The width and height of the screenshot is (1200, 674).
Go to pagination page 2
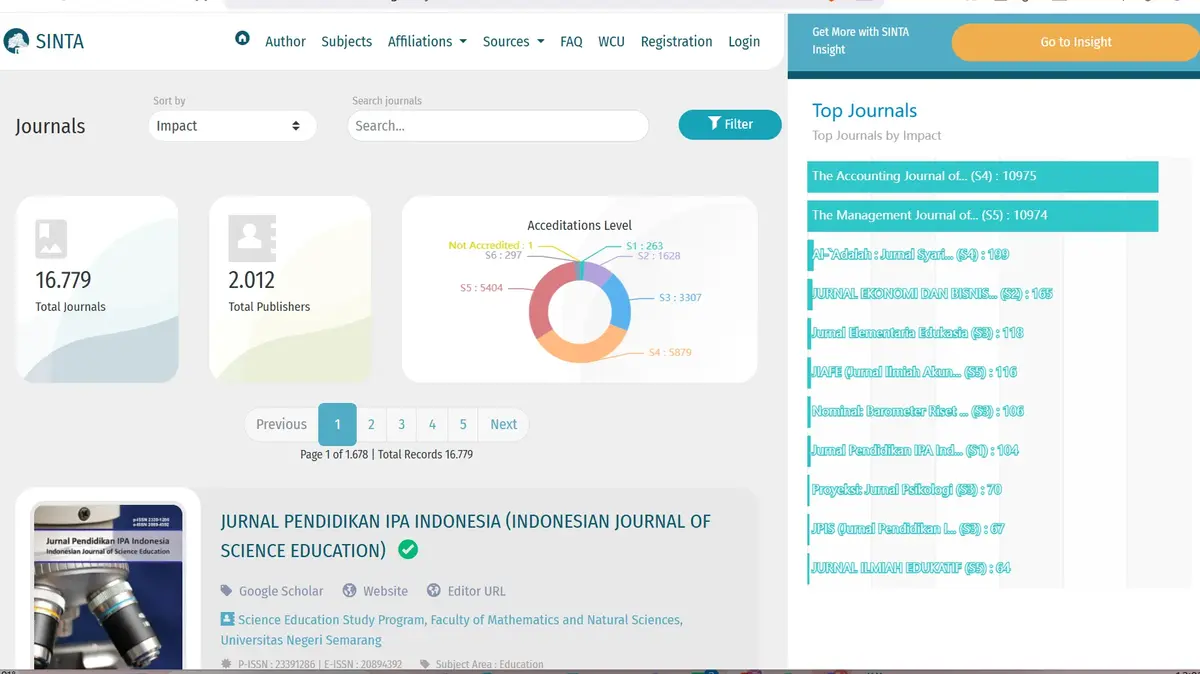(371, 424)
